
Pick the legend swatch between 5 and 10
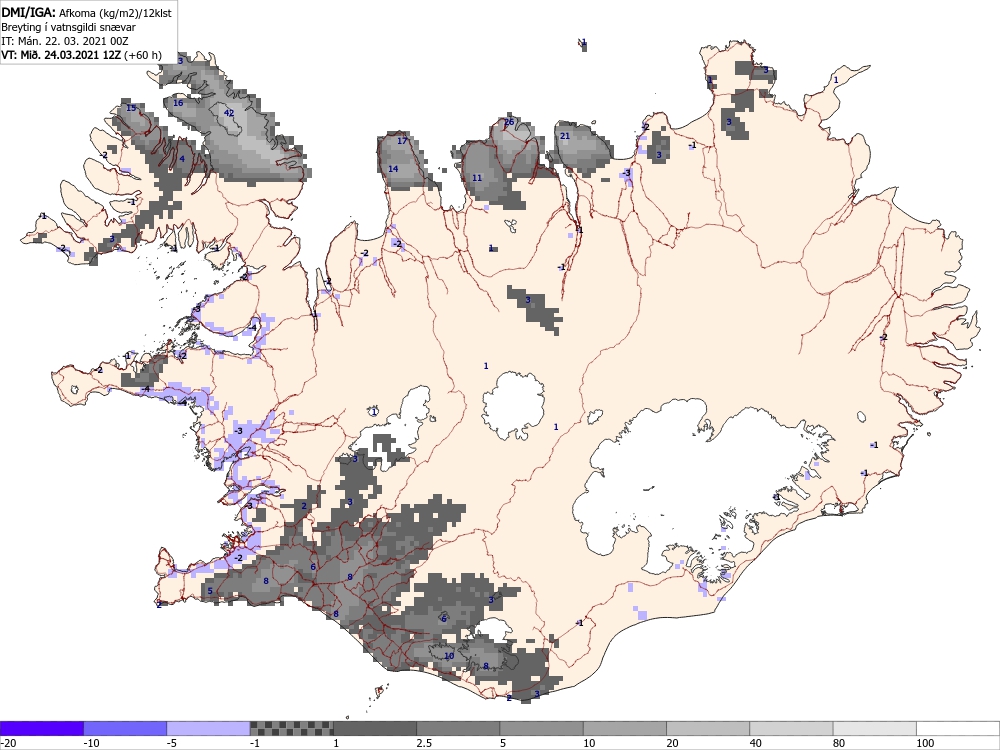pos(541,728)
